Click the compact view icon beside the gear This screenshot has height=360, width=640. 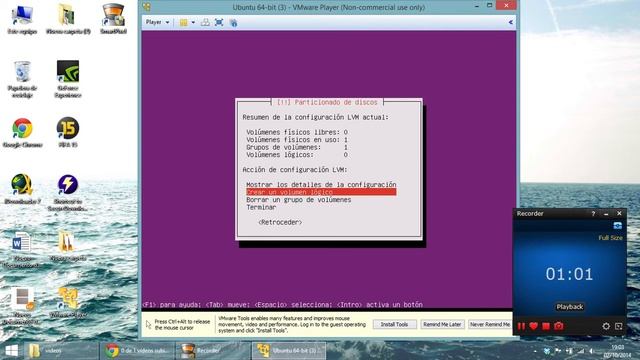[x=619, y=326]
